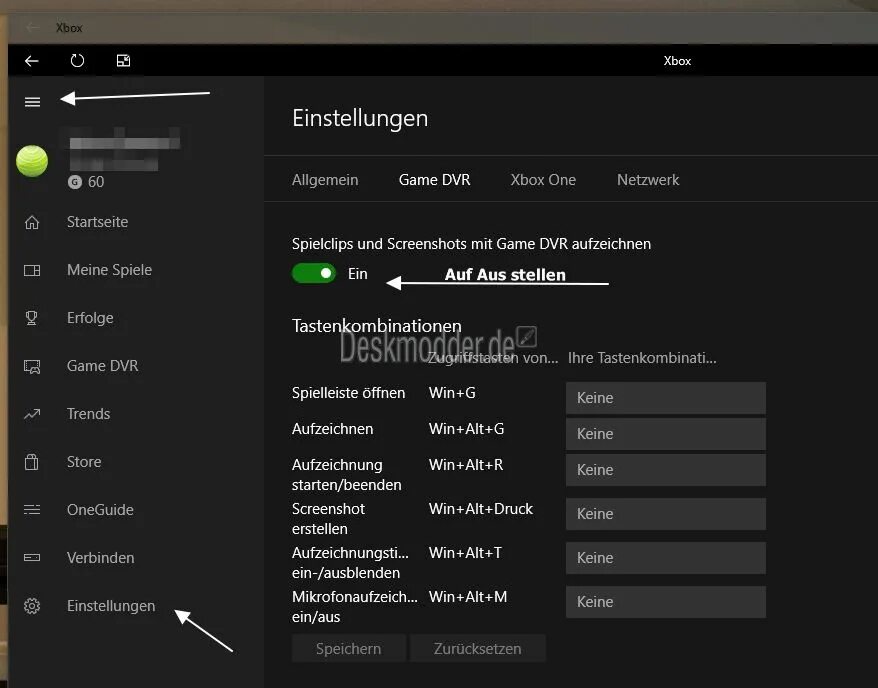Click the back arrow in the Xbox toolbar
This screenshot has width=878, height=688.
coord(31,60)
